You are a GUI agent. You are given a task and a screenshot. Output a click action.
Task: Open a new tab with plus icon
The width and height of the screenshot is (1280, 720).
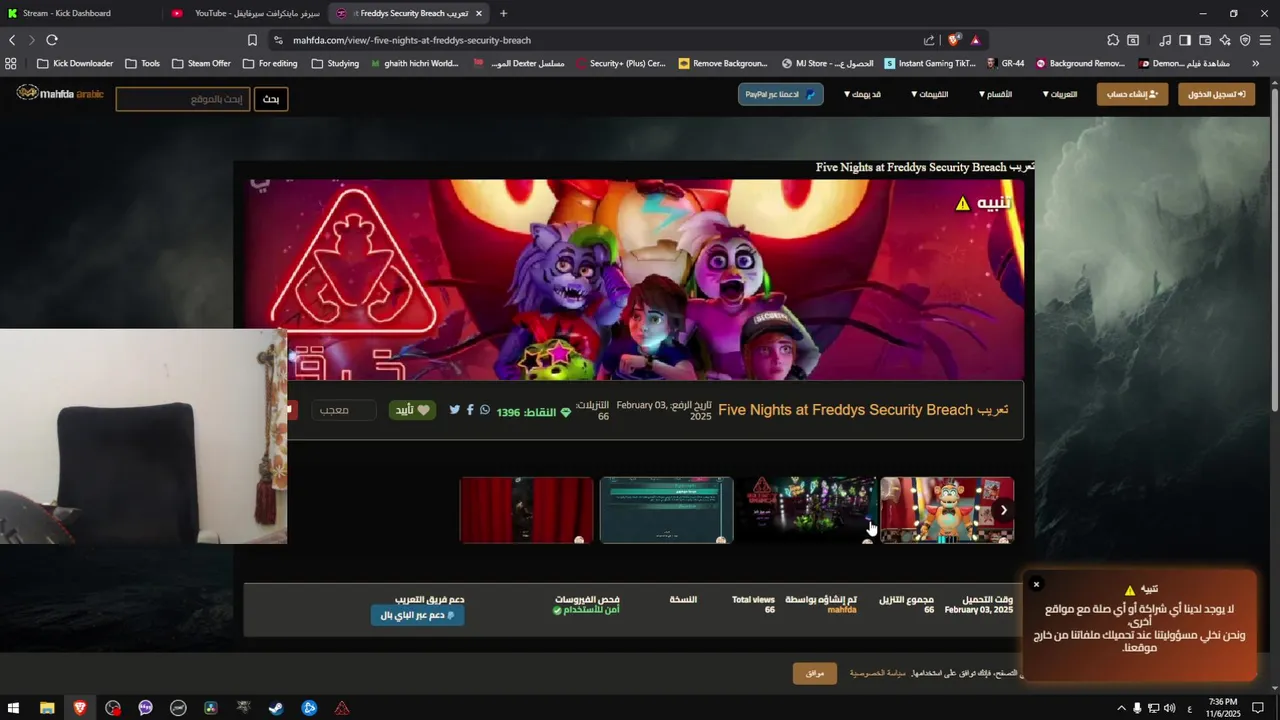pyautogui.click(x=503, y=13)
